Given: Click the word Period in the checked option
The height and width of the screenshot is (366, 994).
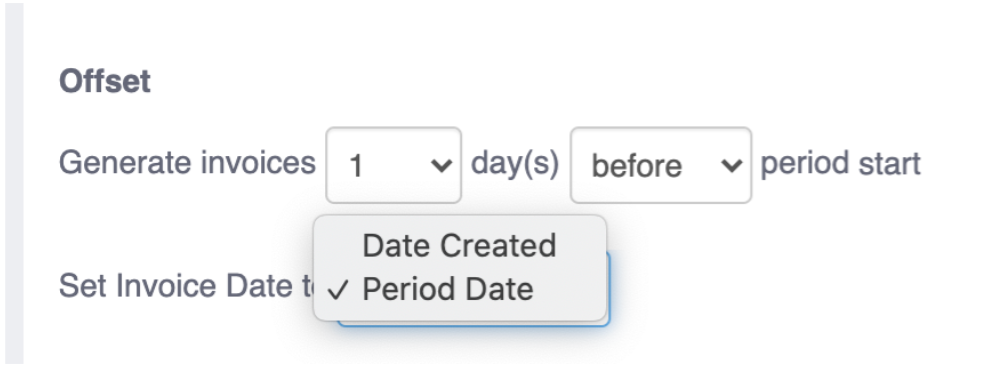Looking at the screenshot, I should pyautogui.click(x=408, y=289).
